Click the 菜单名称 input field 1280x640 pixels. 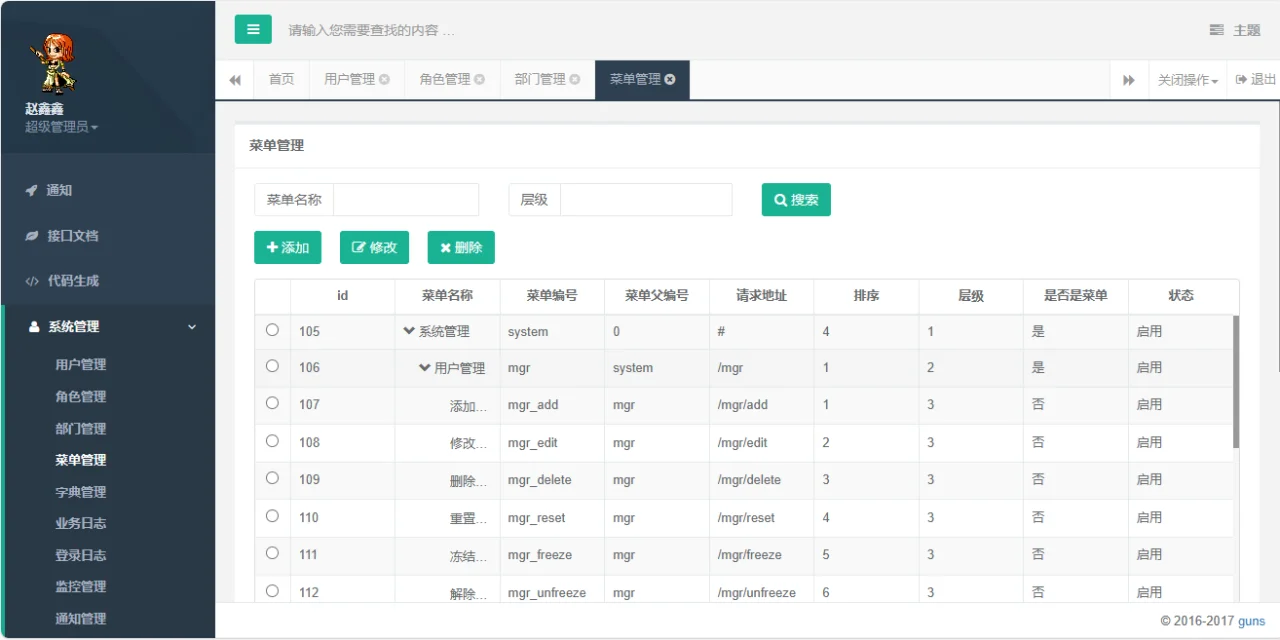click(406, 200)
